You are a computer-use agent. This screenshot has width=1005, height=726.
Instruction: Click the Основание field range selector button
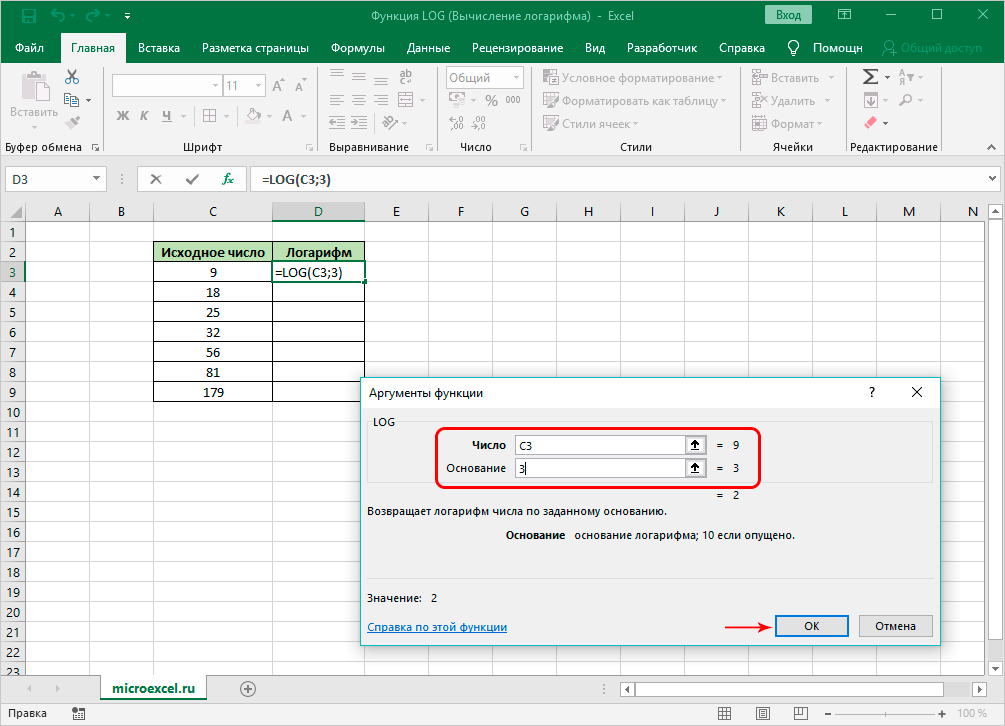(x=693, y=468)
